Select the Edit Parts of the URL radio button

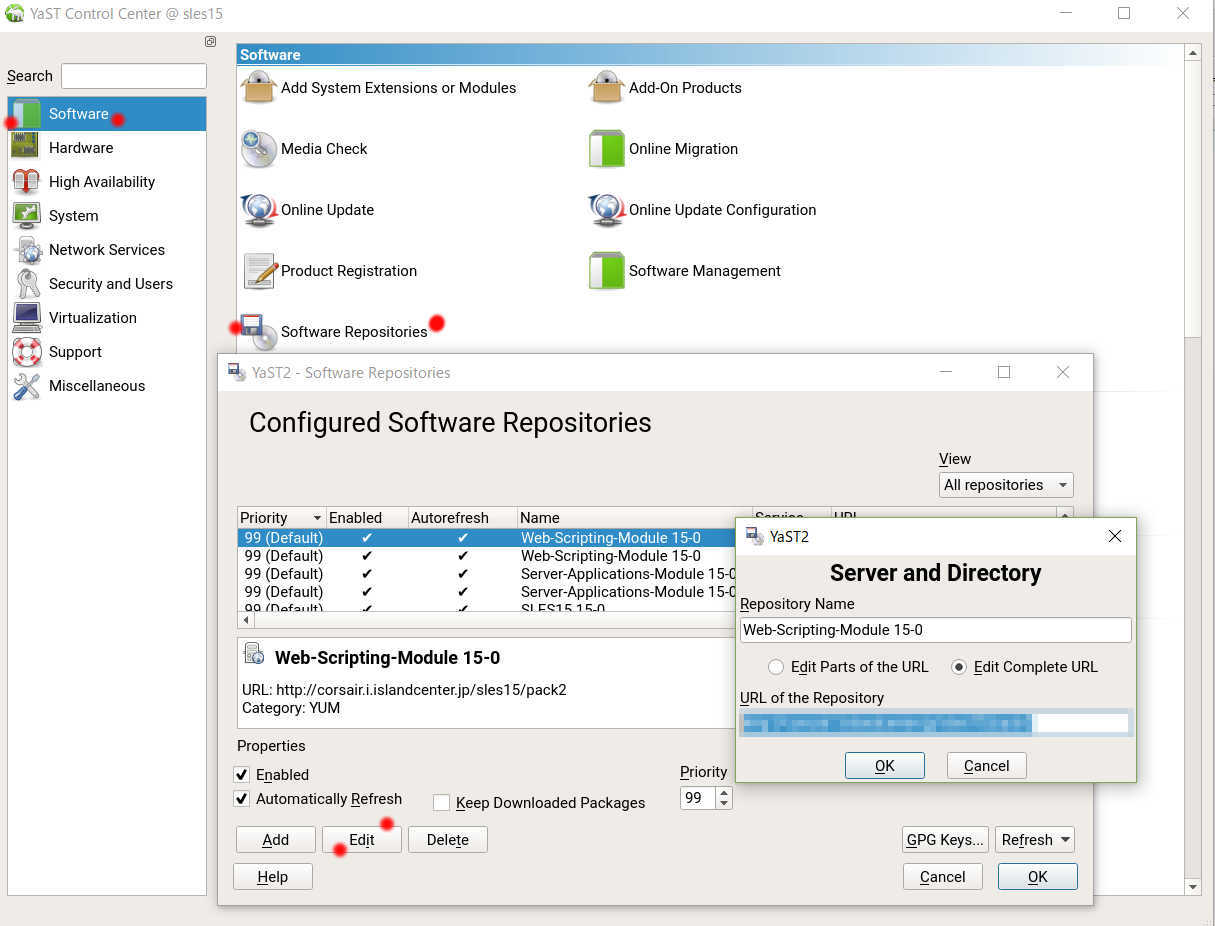click(x=776, y=667)
